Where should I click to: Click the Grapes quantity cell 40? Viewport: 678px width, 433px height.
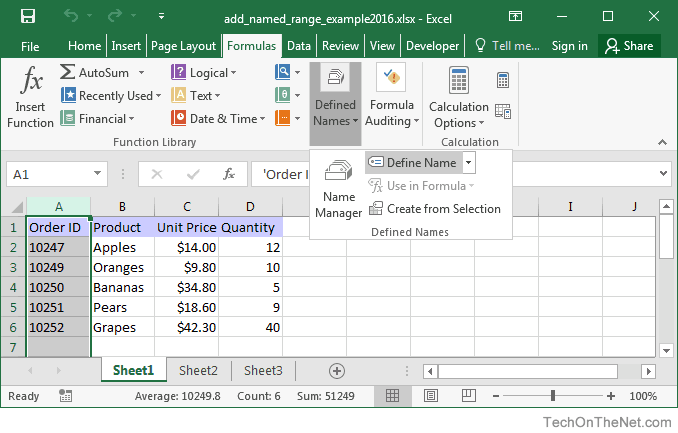[x=250, y=327]
